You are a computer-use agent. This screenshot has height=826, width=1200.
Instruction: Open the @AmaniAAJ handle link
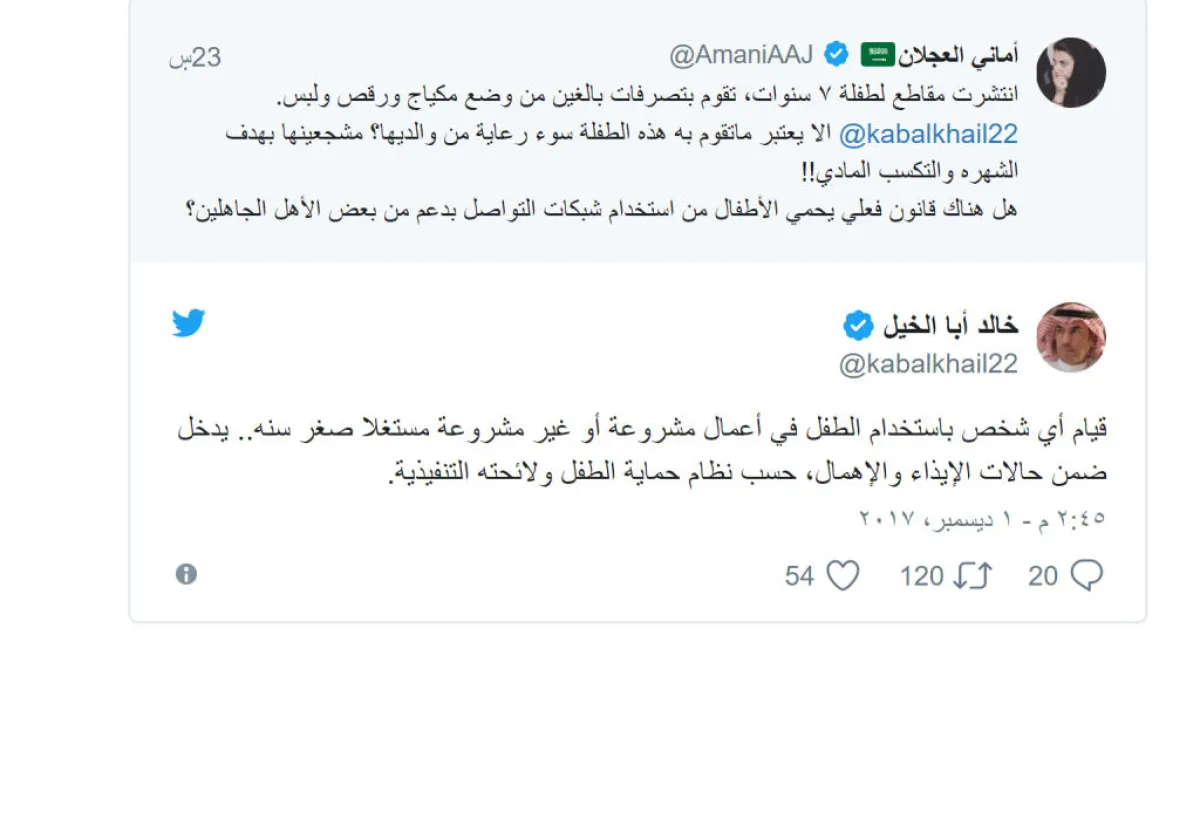point(743,55)
